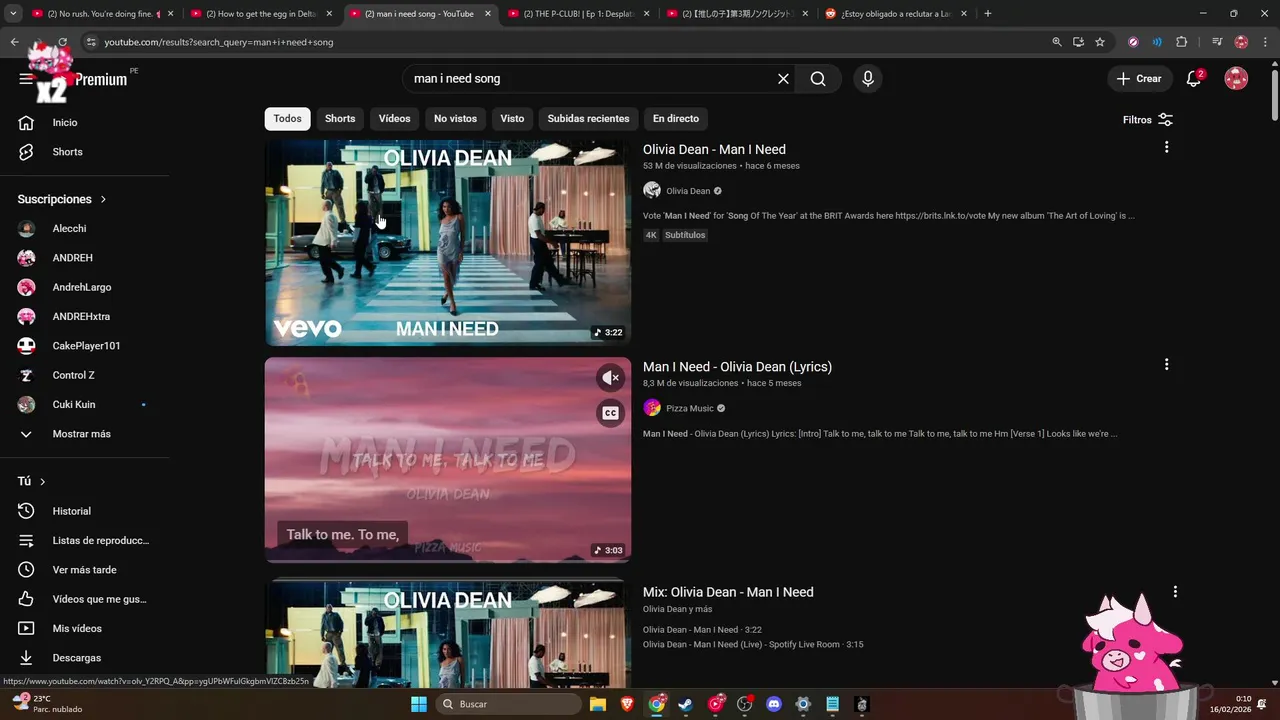This screenshot has height=720, width=1280.
Task: Open 'Man I Need - Olivia Dean (Lyrics)' title
Action: (x=737, y=367)
